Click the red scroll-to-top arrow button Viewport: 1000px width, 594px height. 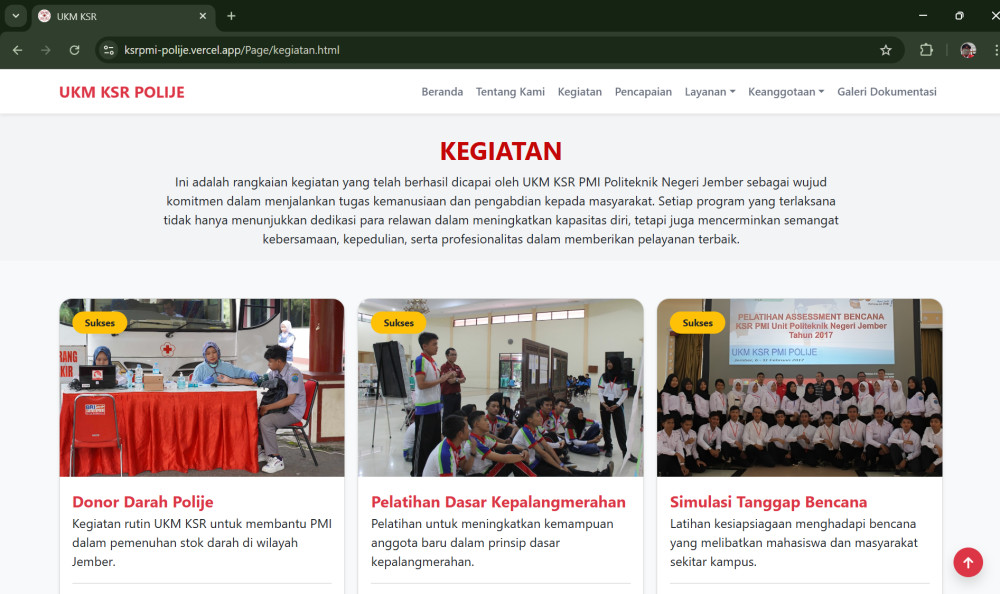(967, 562)
